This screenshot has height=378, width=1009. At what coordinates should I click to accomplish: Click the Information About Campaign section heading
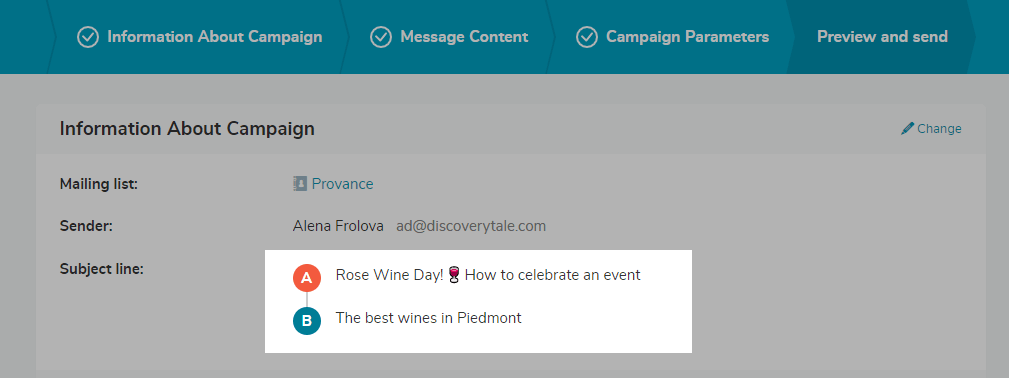pyautogui.click(x=187, y=129)
